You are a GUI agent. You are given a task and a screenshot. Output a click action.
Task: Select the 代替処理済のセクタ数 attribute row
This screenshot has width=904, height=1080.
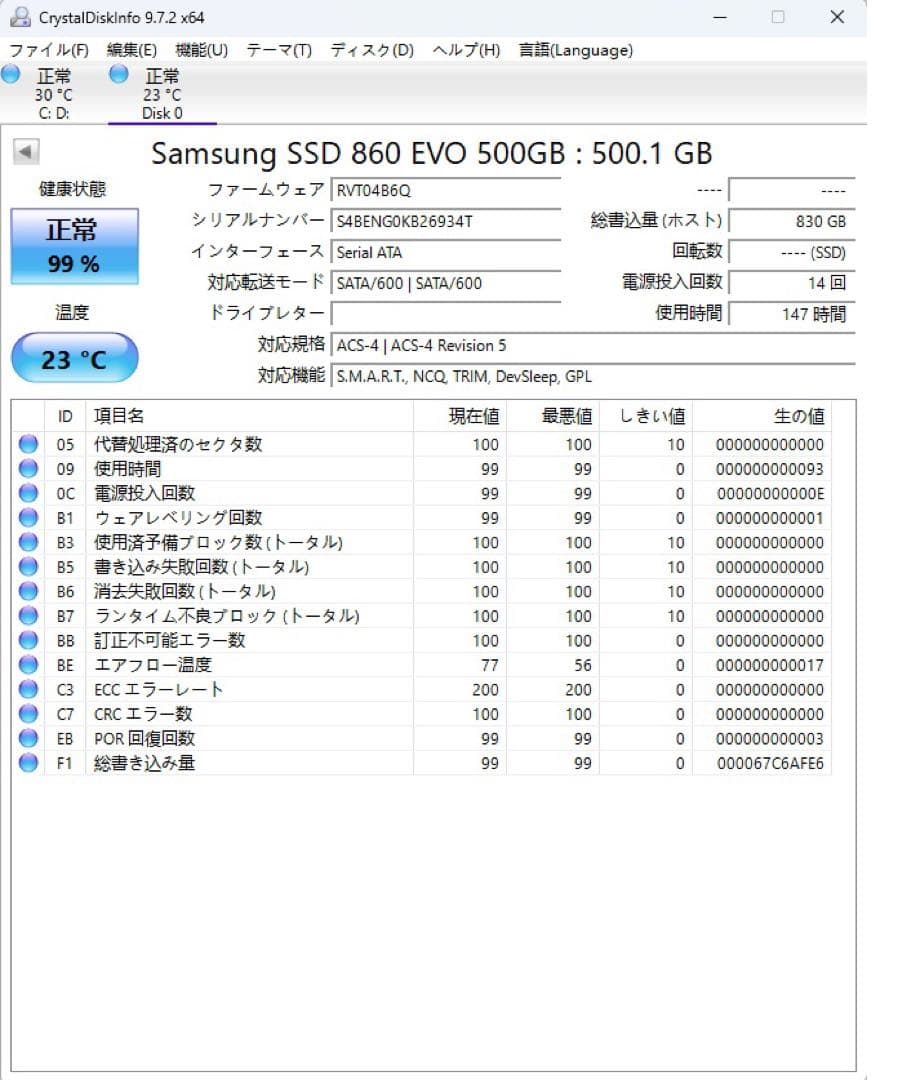point(422,444)
